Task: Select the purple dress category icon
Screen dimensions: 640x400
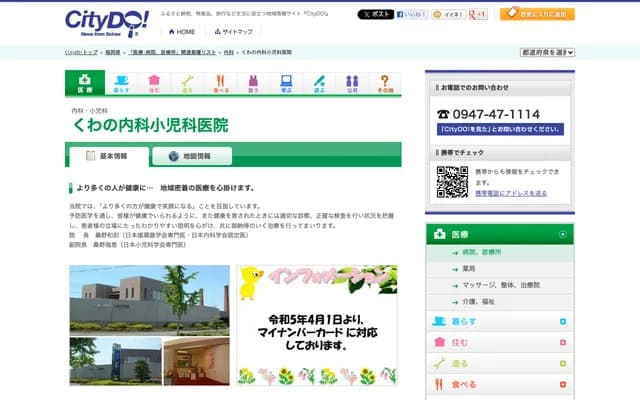Action: [x=253, y=84]
